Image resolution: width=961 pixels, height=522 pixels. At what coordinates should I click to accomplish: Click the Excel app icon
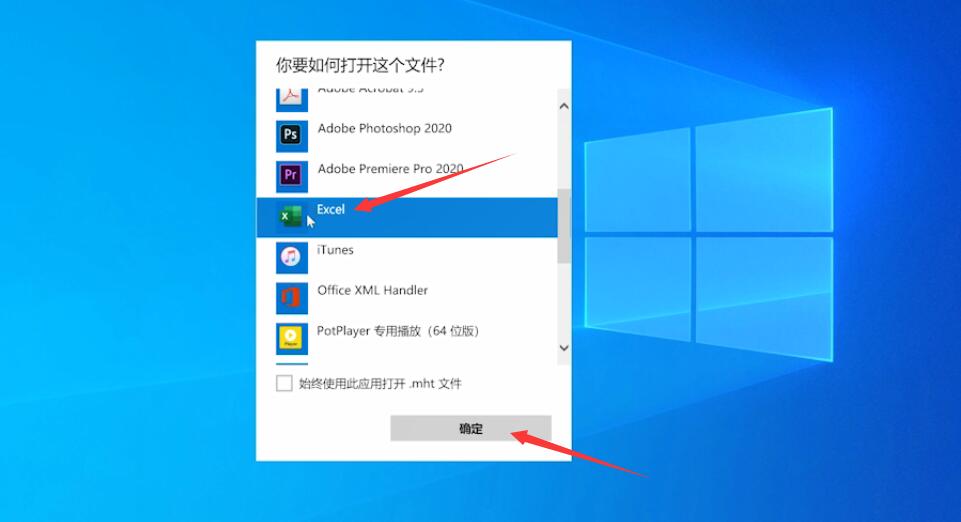[292, 217]
